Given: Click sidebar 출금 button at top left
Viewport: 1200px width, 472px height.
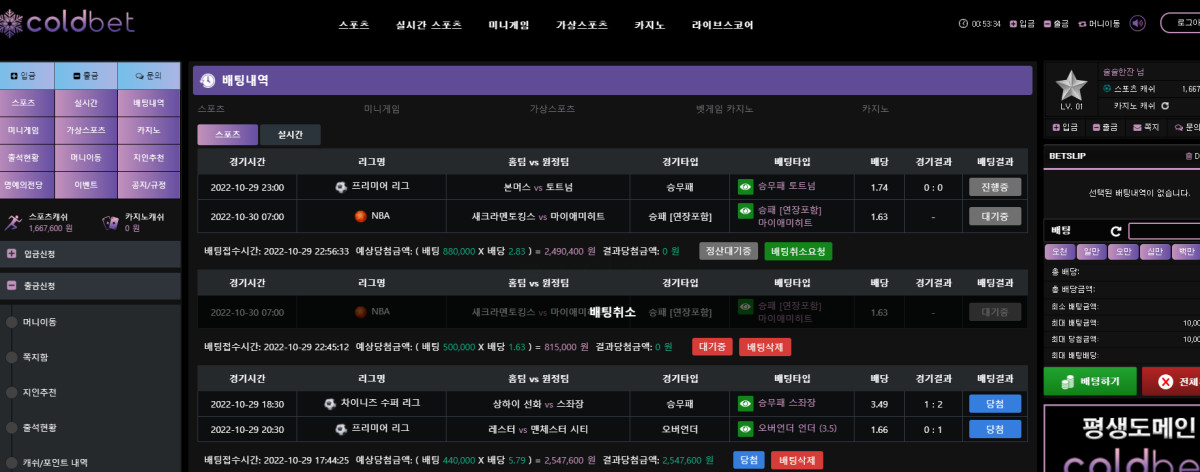Looking at the screenshot, I should pos(88,75).
